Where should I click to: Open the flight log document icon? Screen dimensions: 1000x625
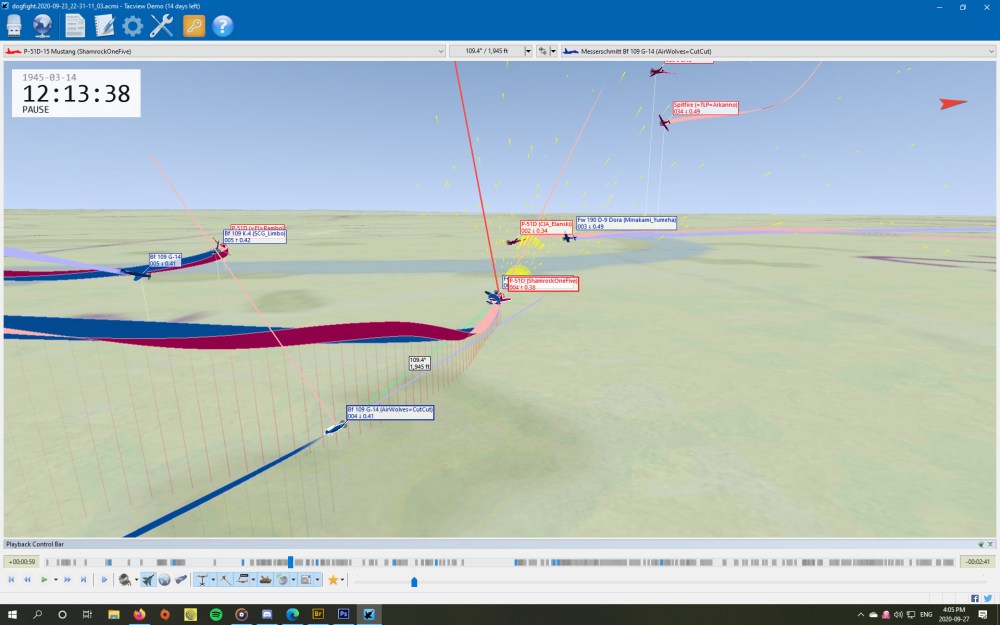(74, 26)
